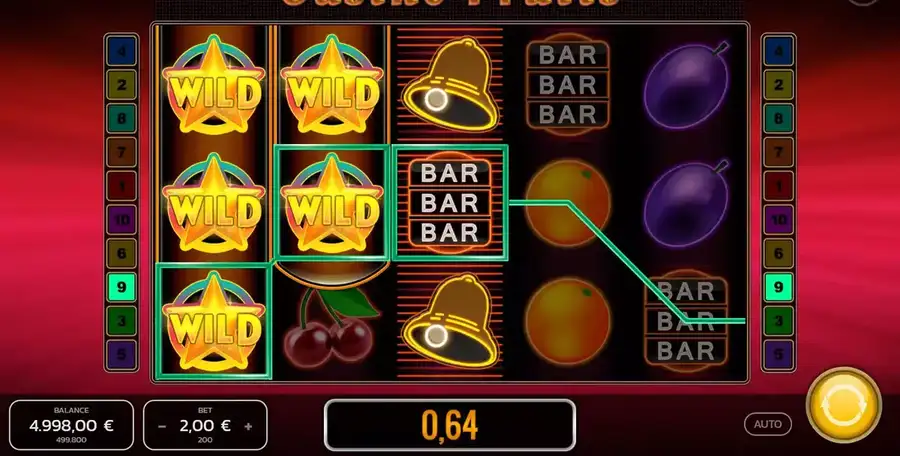
Task: Click the balance display box
Action: 72,425
